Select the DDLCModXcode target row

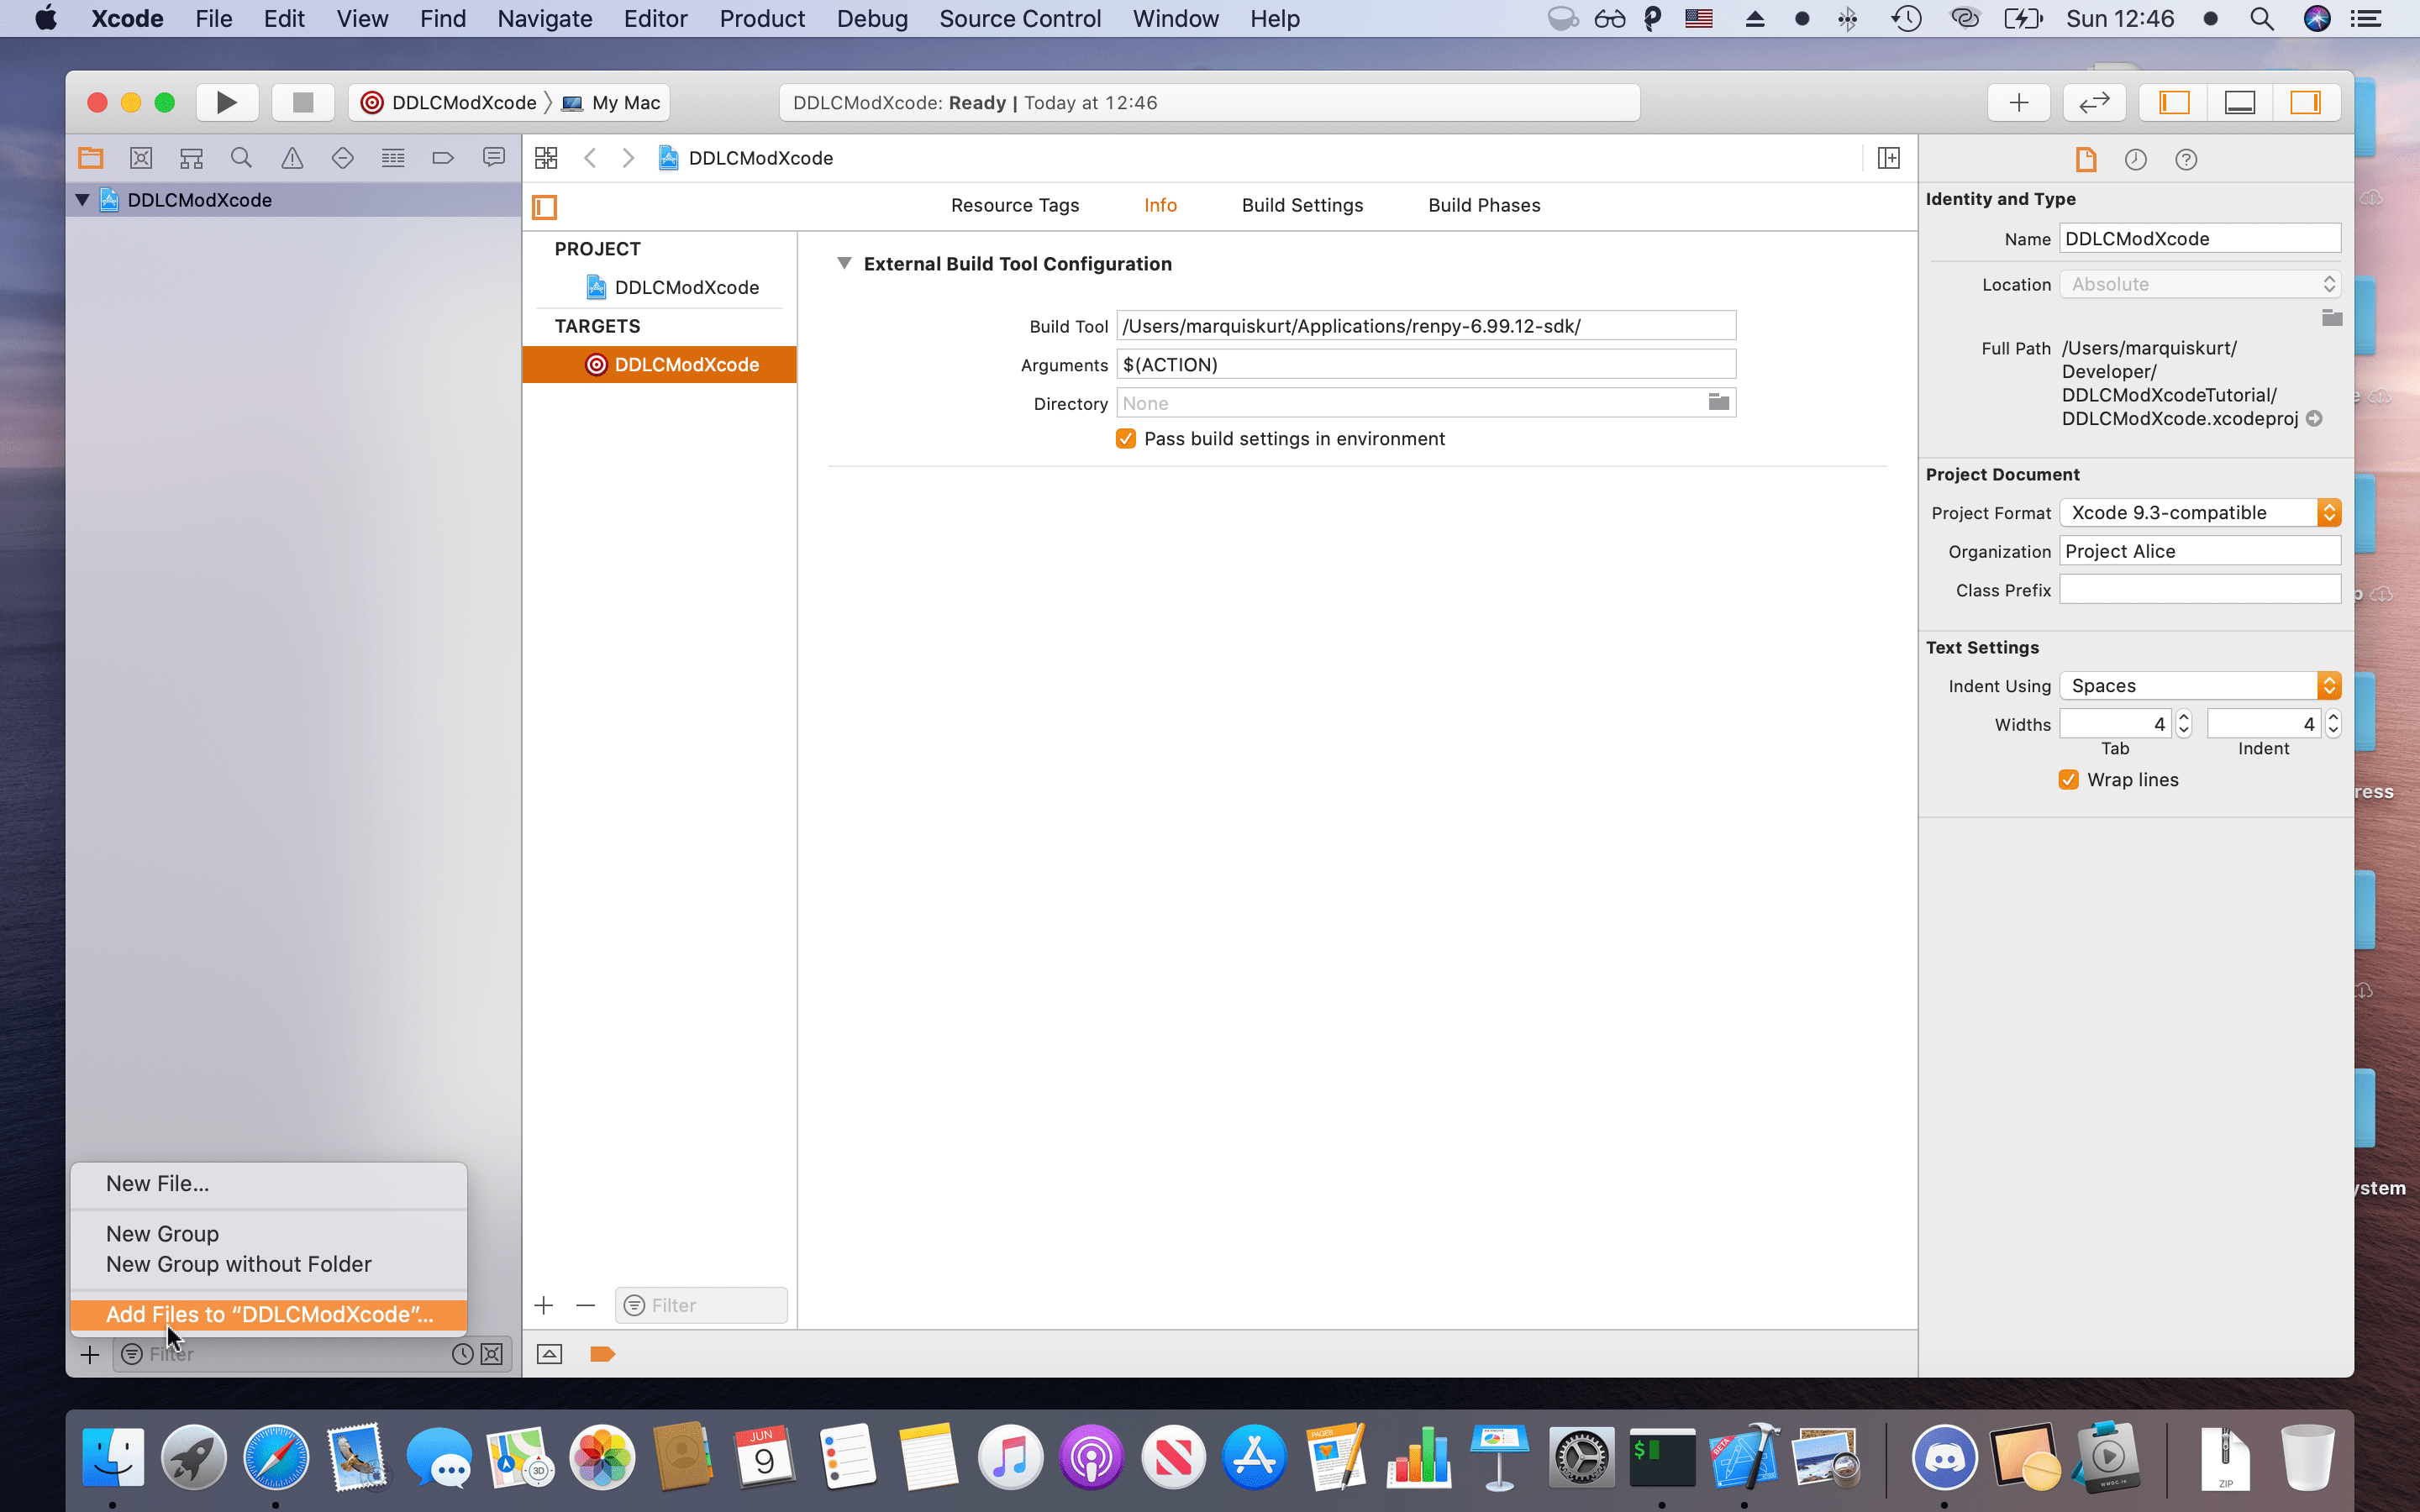coord(660,365)
